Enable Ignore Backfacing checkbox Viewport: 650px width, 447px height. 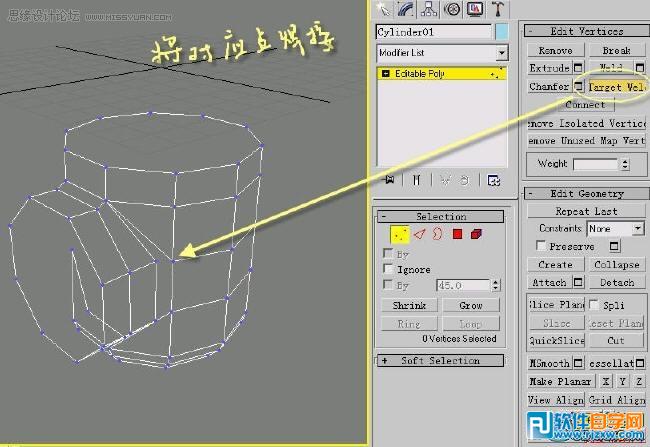coord(388,269)
